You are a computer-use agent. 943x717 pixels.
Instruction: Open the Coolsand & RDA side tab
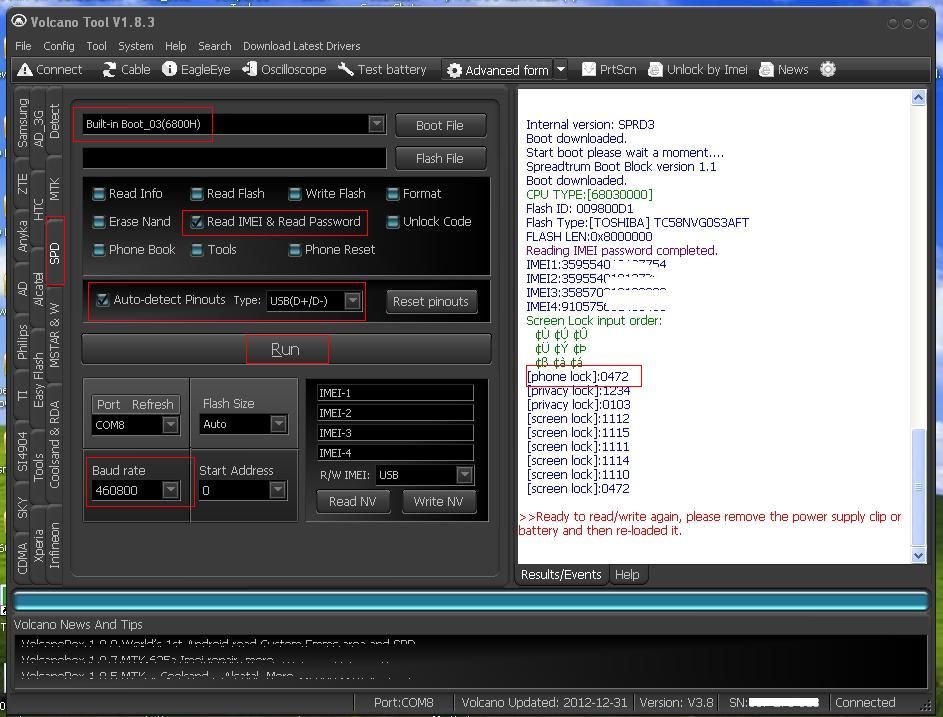[x=55, y=444]
